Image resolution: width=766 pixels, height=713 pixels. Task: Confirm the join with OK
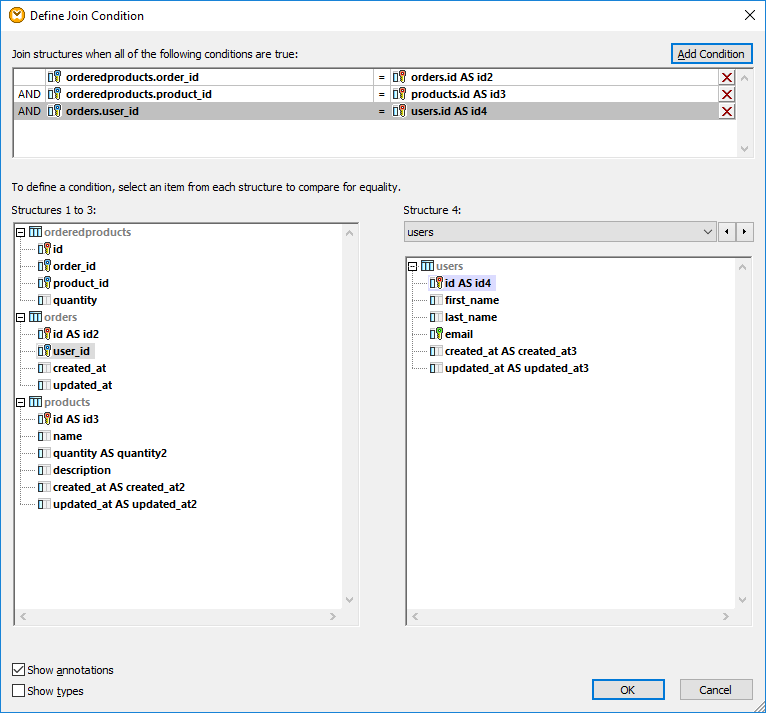point(627,690)
